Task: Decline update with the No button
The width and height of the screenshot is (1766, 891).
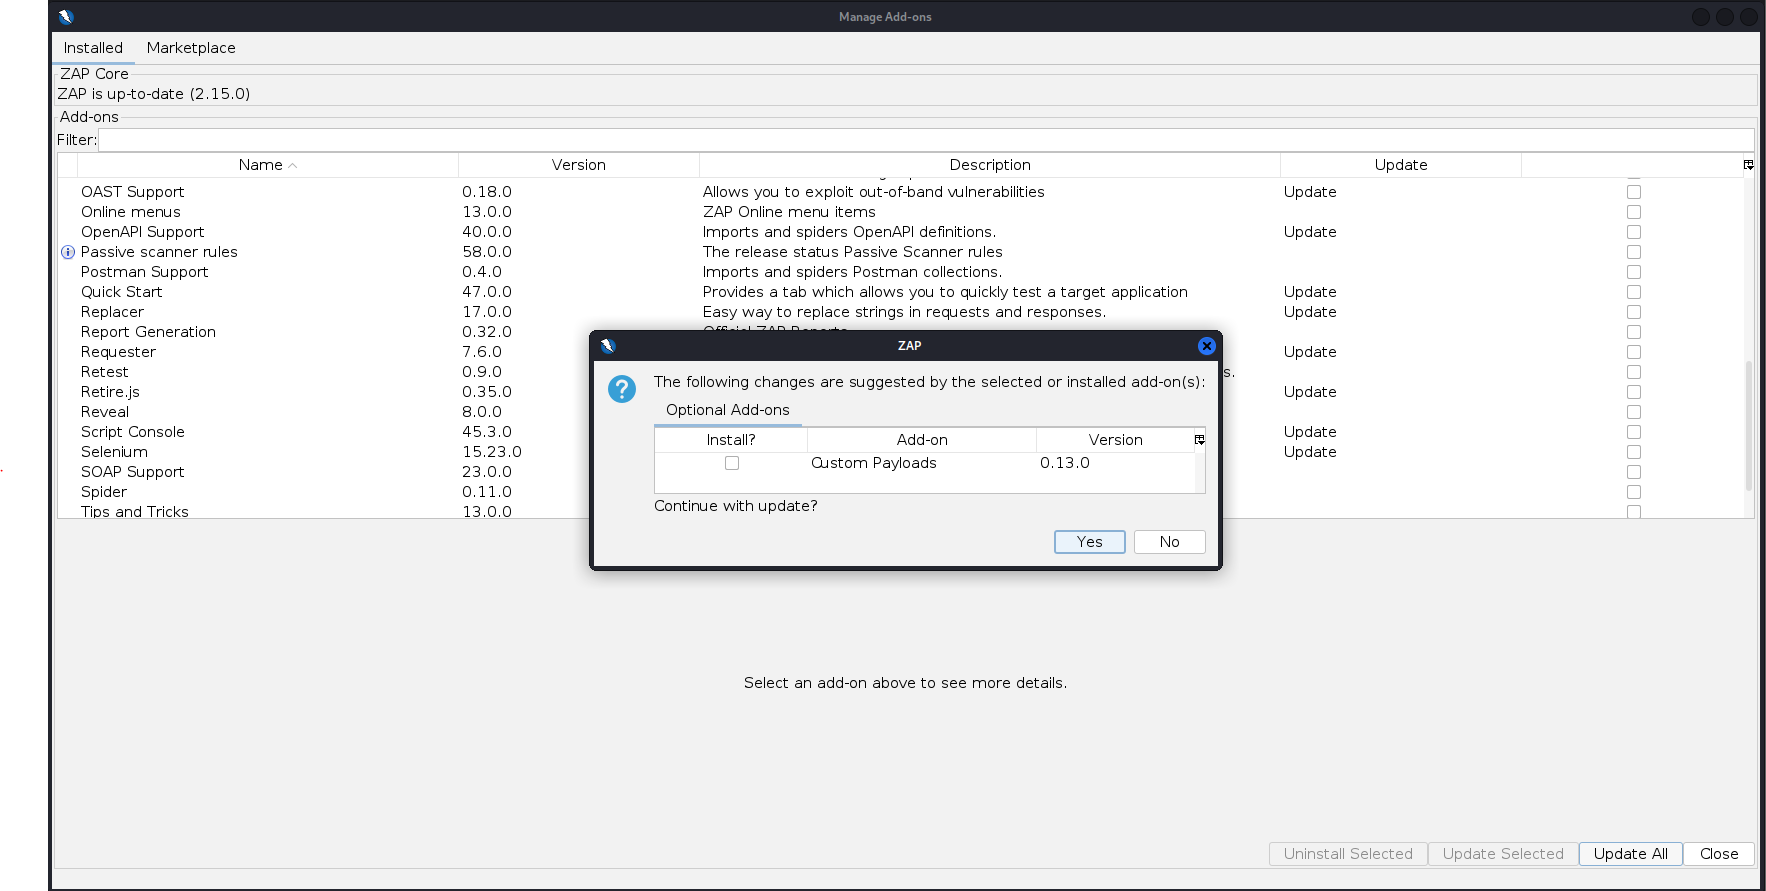Action: coord(1170,542)
